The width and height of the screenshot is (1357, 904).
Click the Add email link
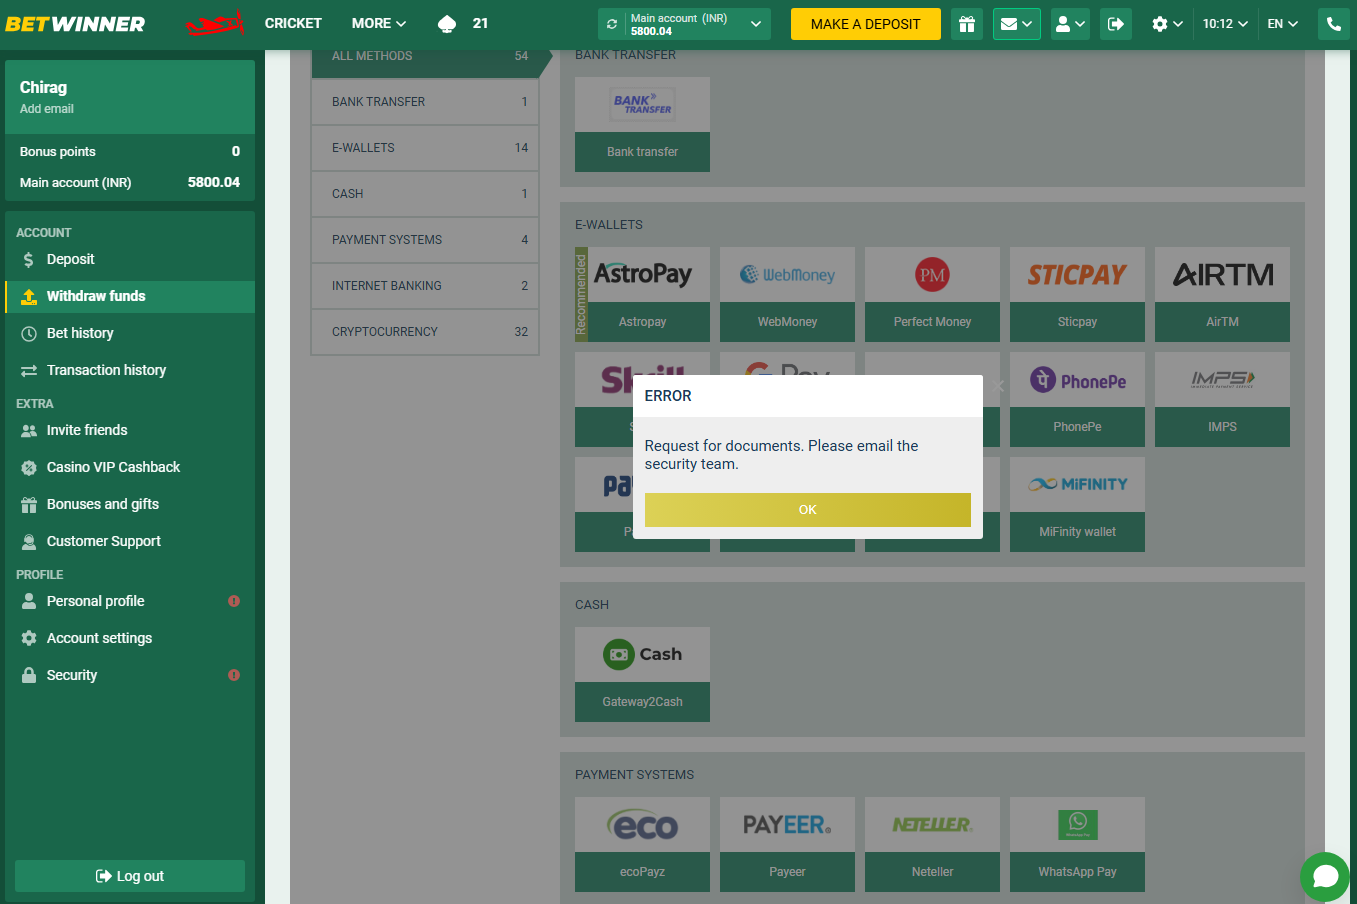[x=47, y=109]
